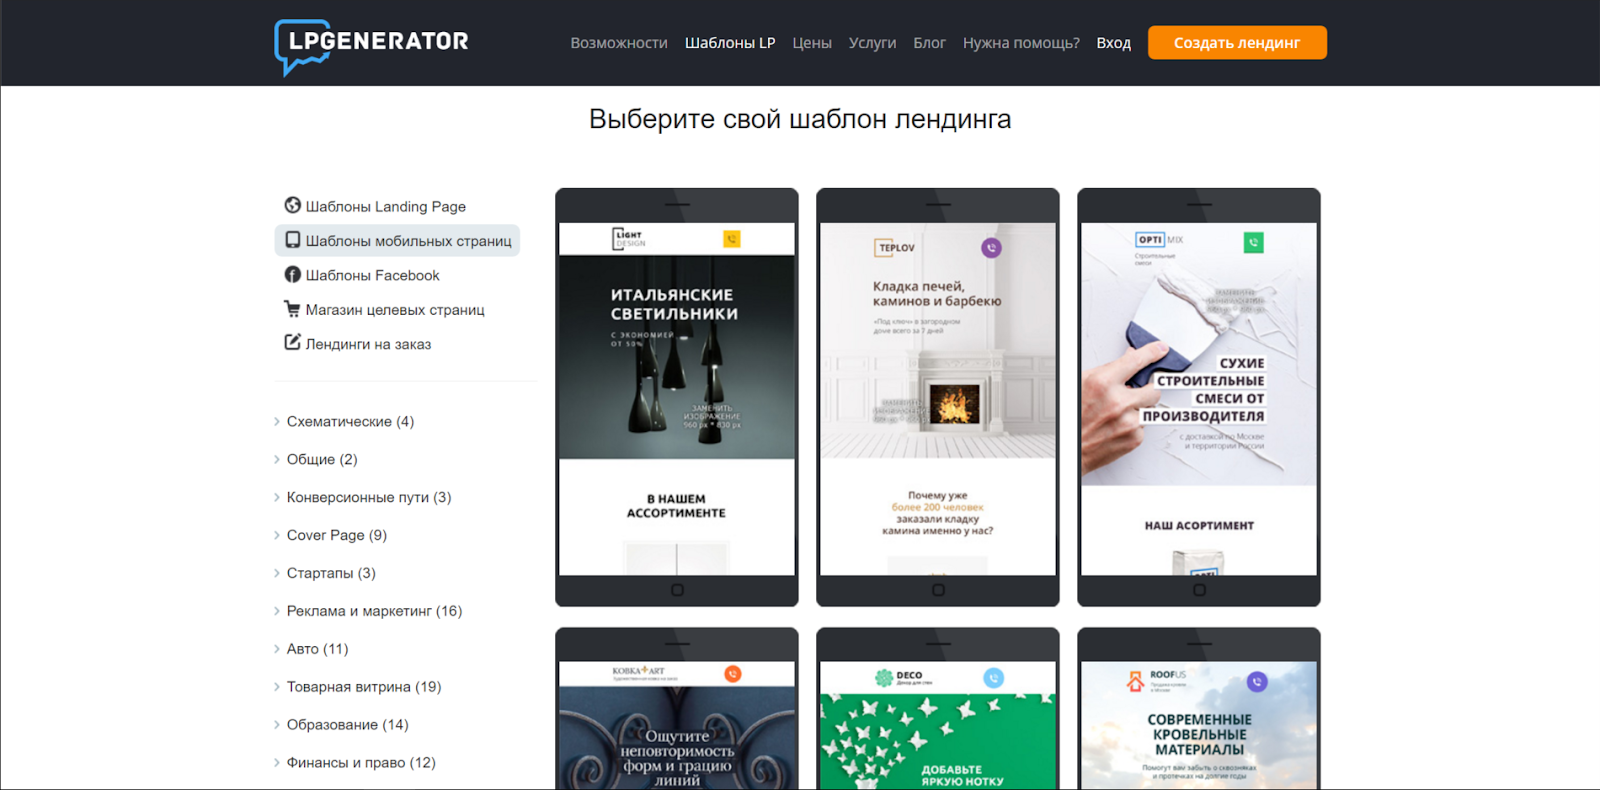1600x790 pixels.
Task: Open the Кладка печей, каминов template preview
Action: click(x=938, y=397)
